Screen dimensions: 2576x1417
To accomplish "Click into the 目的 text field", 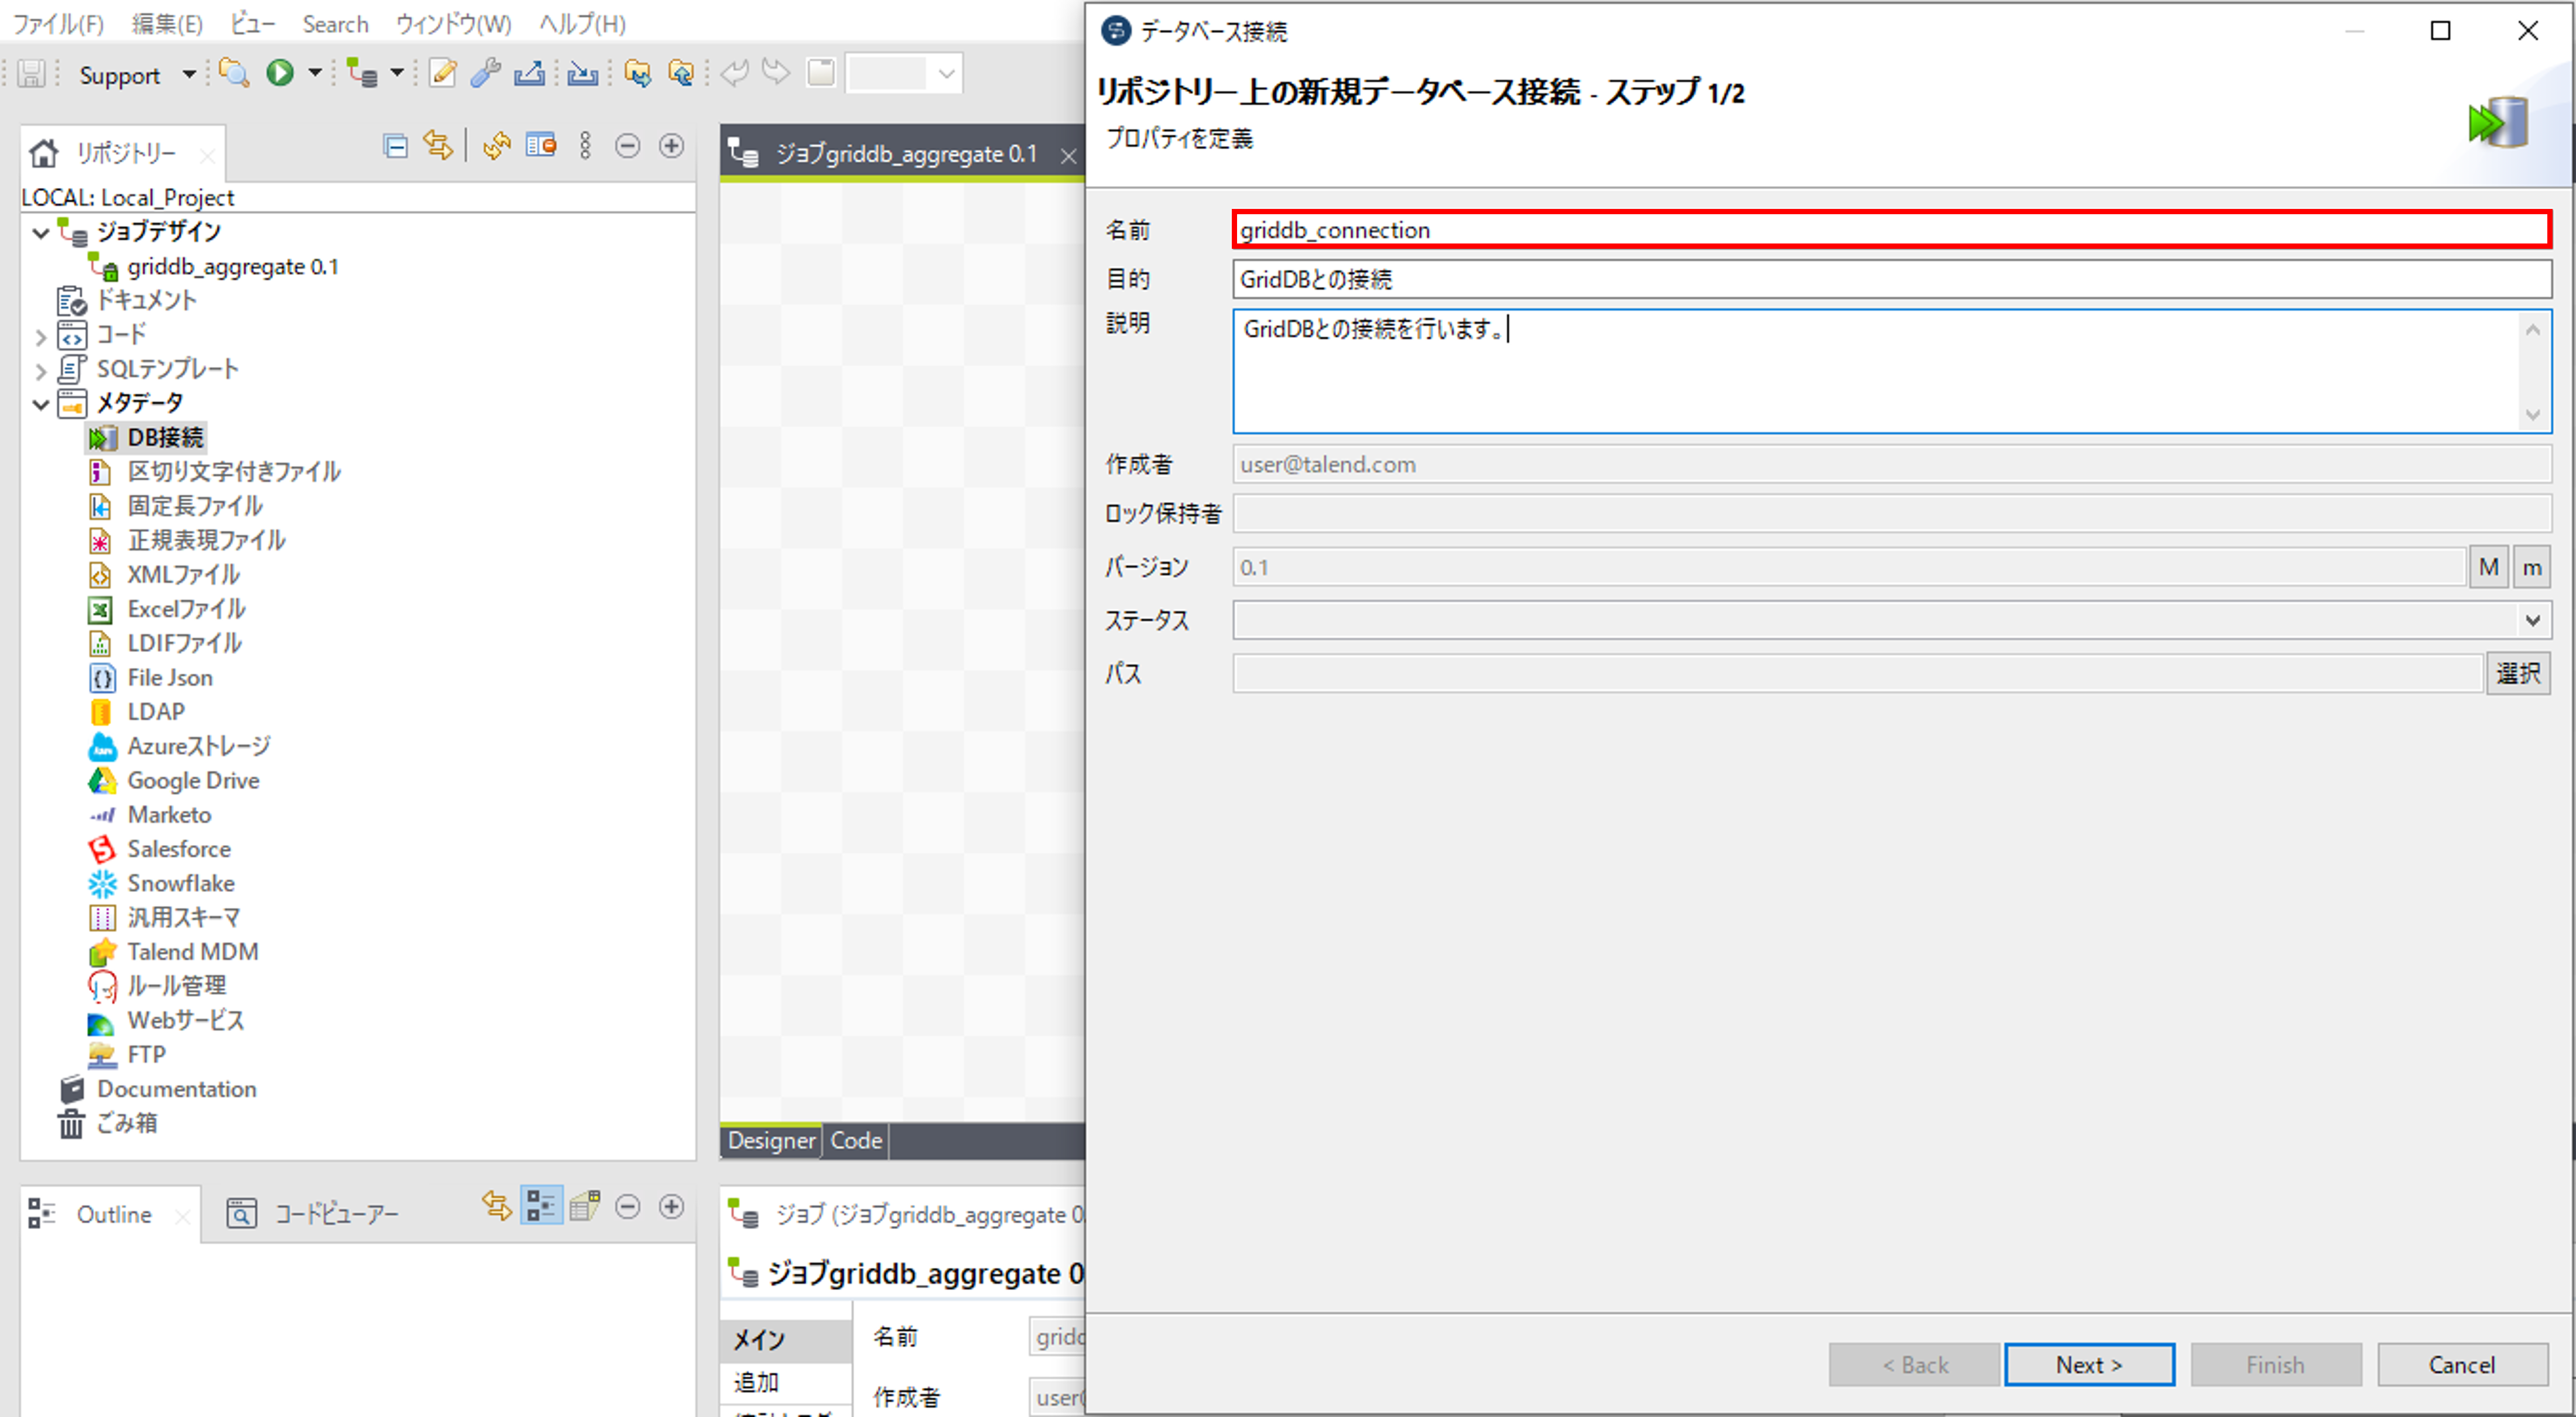I will click(x=1890, y=280).
